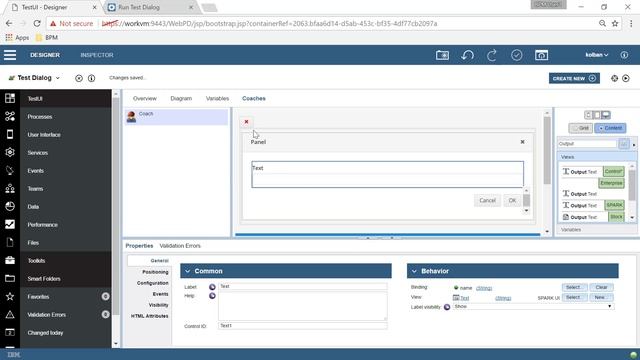Image resolution: width=640 pixels, height=360 pixels.
Task: Select the Performance chart icon
Action: pyautogui.click(x=10, y=224)
